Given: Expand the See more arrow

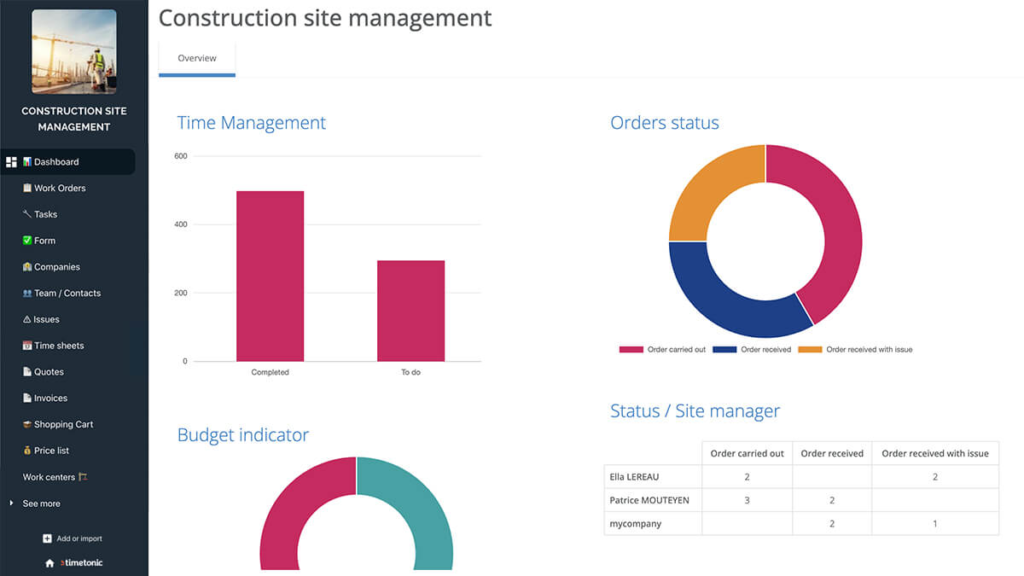Looking at the screenshot, I should (11, 504).
